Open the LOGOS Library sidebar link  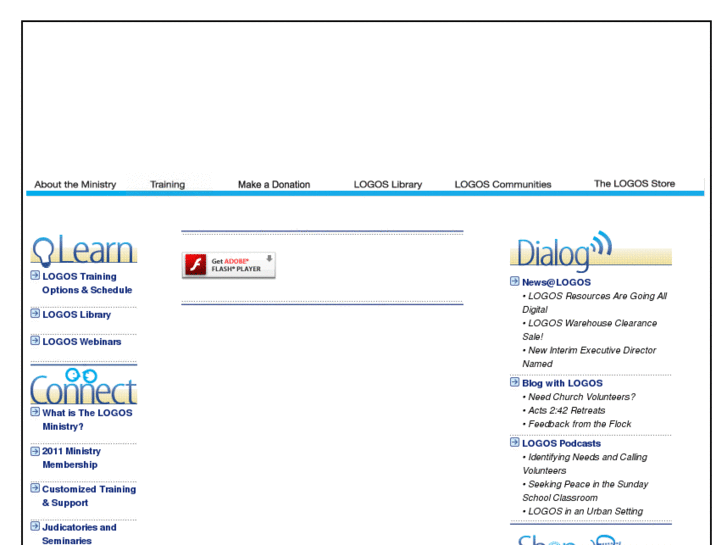click(x=77, y=314)
